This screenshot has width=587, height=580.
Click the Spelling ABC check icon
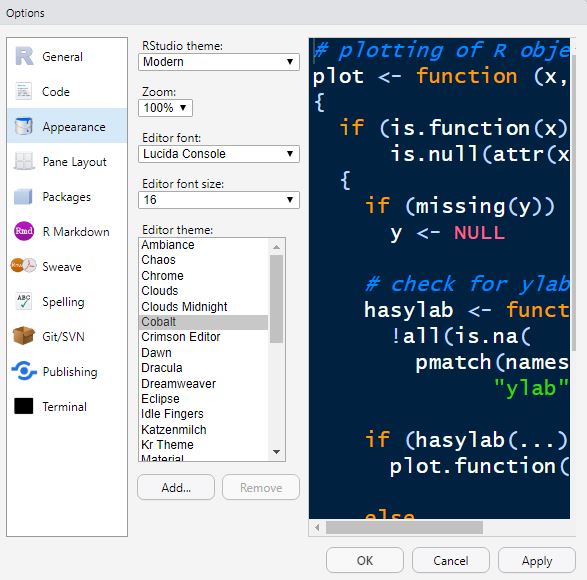click(24, 301)
